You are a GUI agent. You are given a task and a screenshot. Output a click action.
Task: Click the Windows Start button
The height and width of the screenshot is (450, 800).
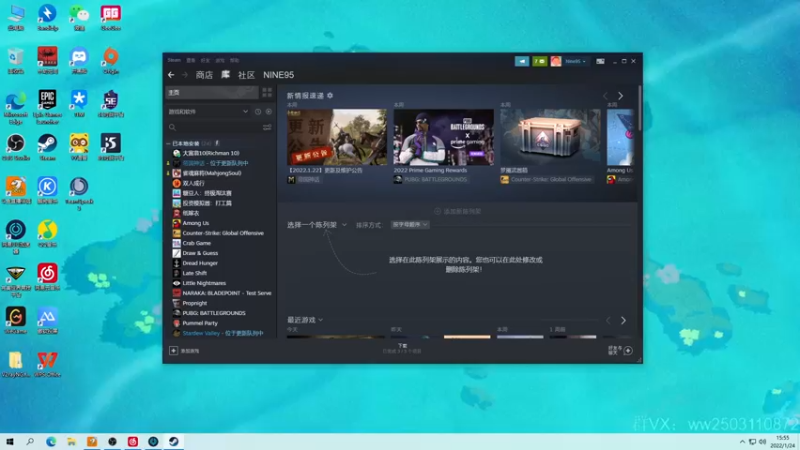[10, 442]
